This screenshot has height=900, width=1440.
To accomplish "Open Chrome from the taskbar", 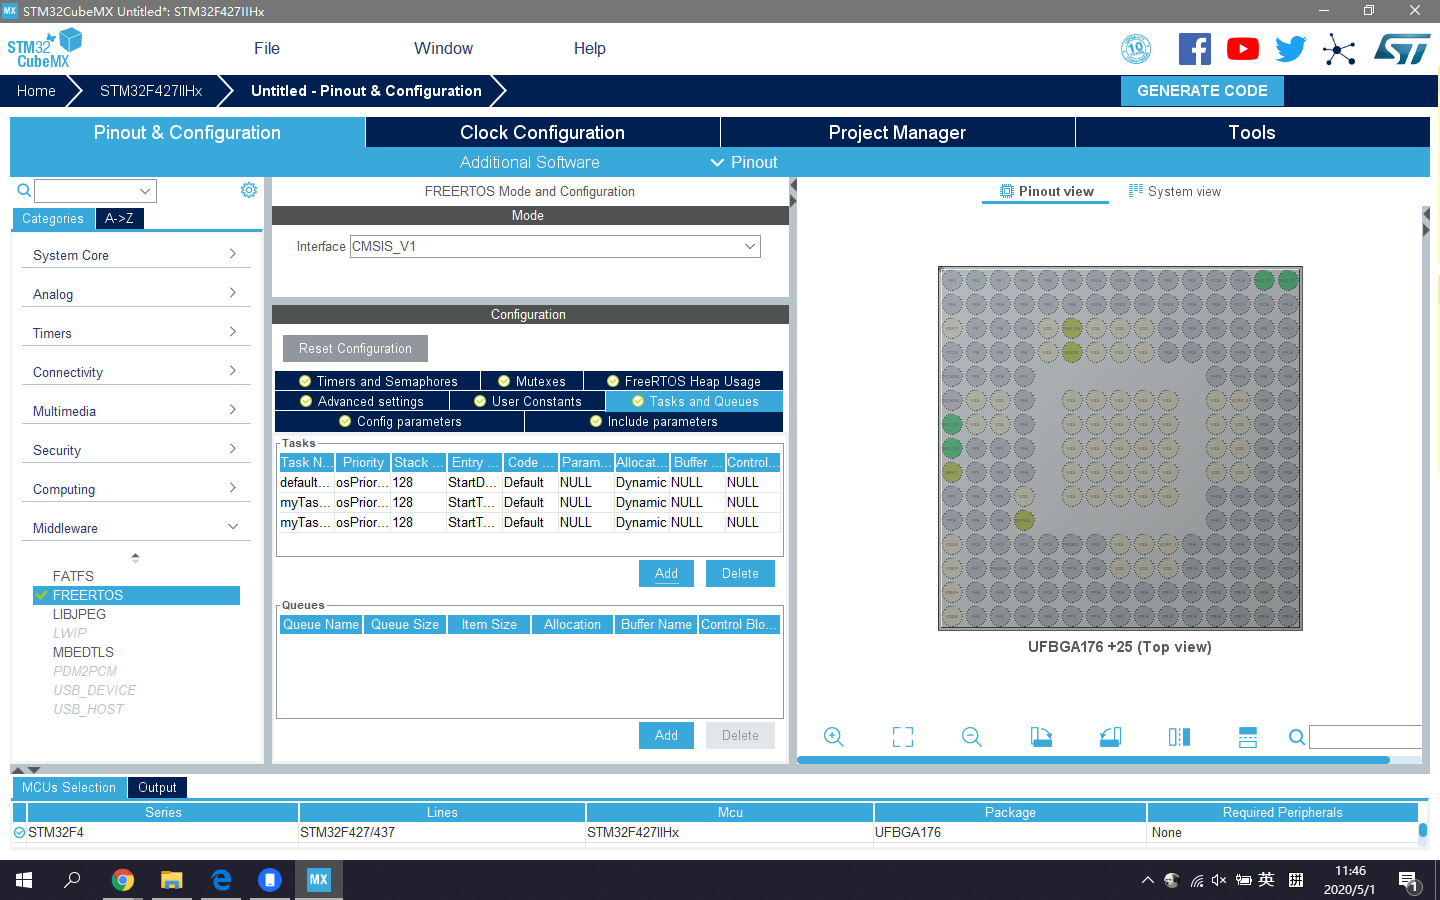I will tap(123, 880).
